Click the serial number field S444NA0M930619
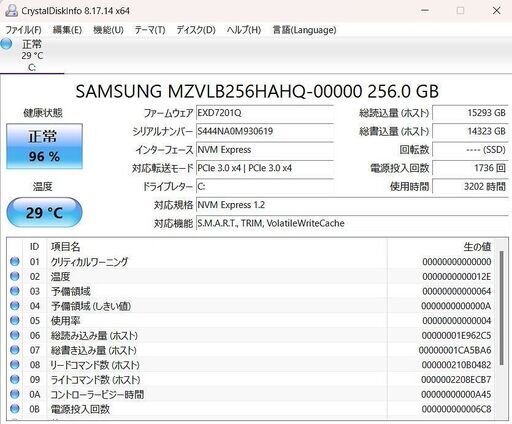The height and width of the screenshot is (424, 512). (x=265, y=131)
